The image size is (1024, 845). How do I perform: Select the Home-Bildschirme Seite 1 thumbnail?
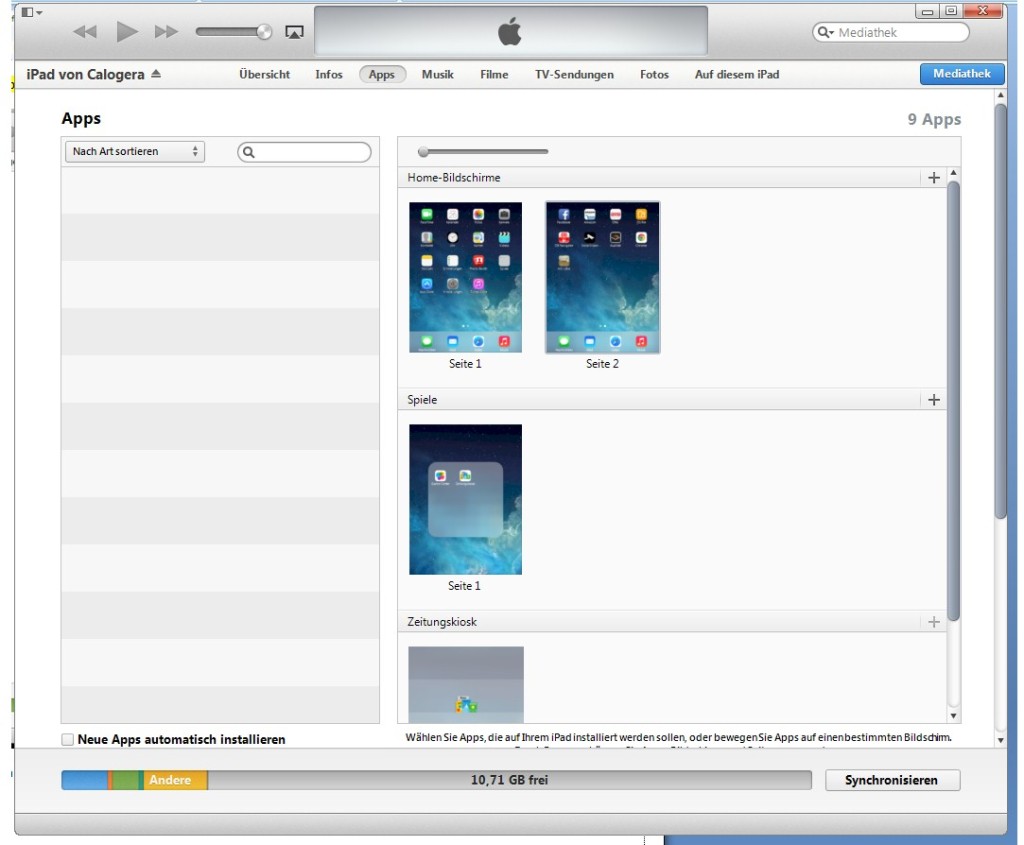[x=466, y=278]
